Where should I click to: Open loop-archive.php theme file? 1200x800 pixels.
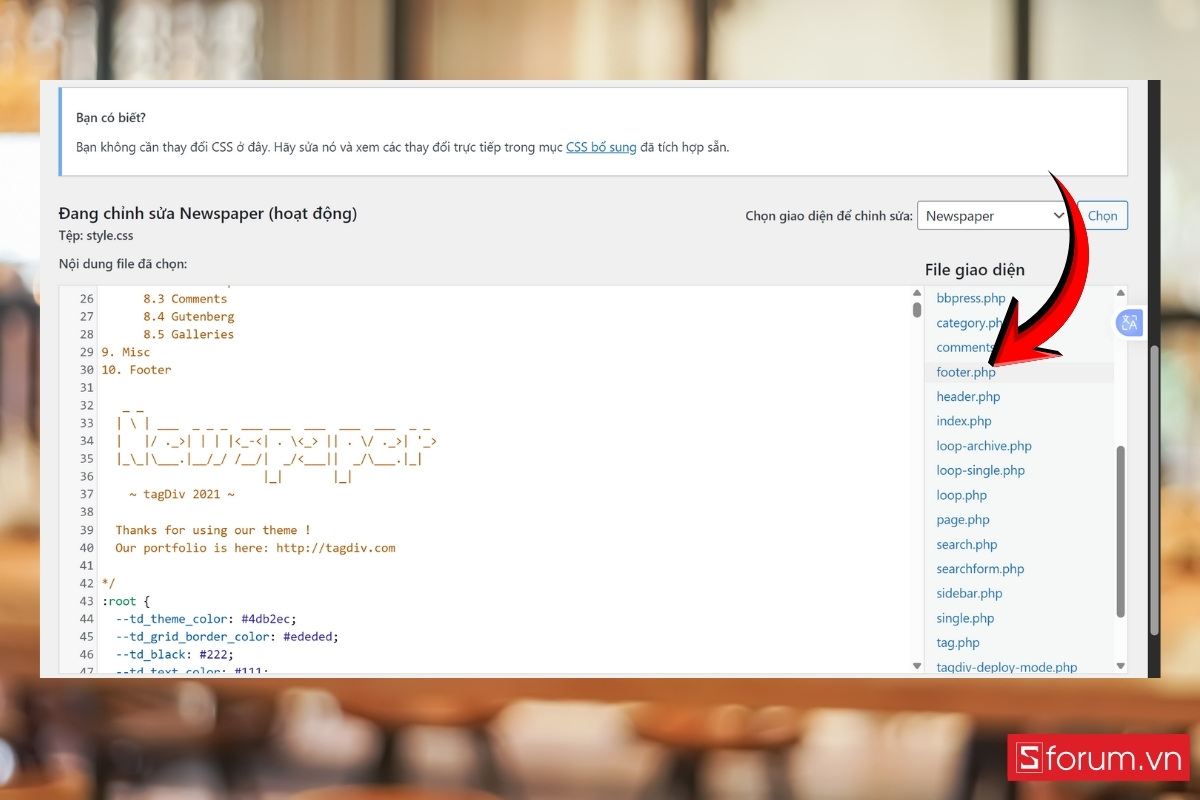pyautogui.click(x=983, y=446)
